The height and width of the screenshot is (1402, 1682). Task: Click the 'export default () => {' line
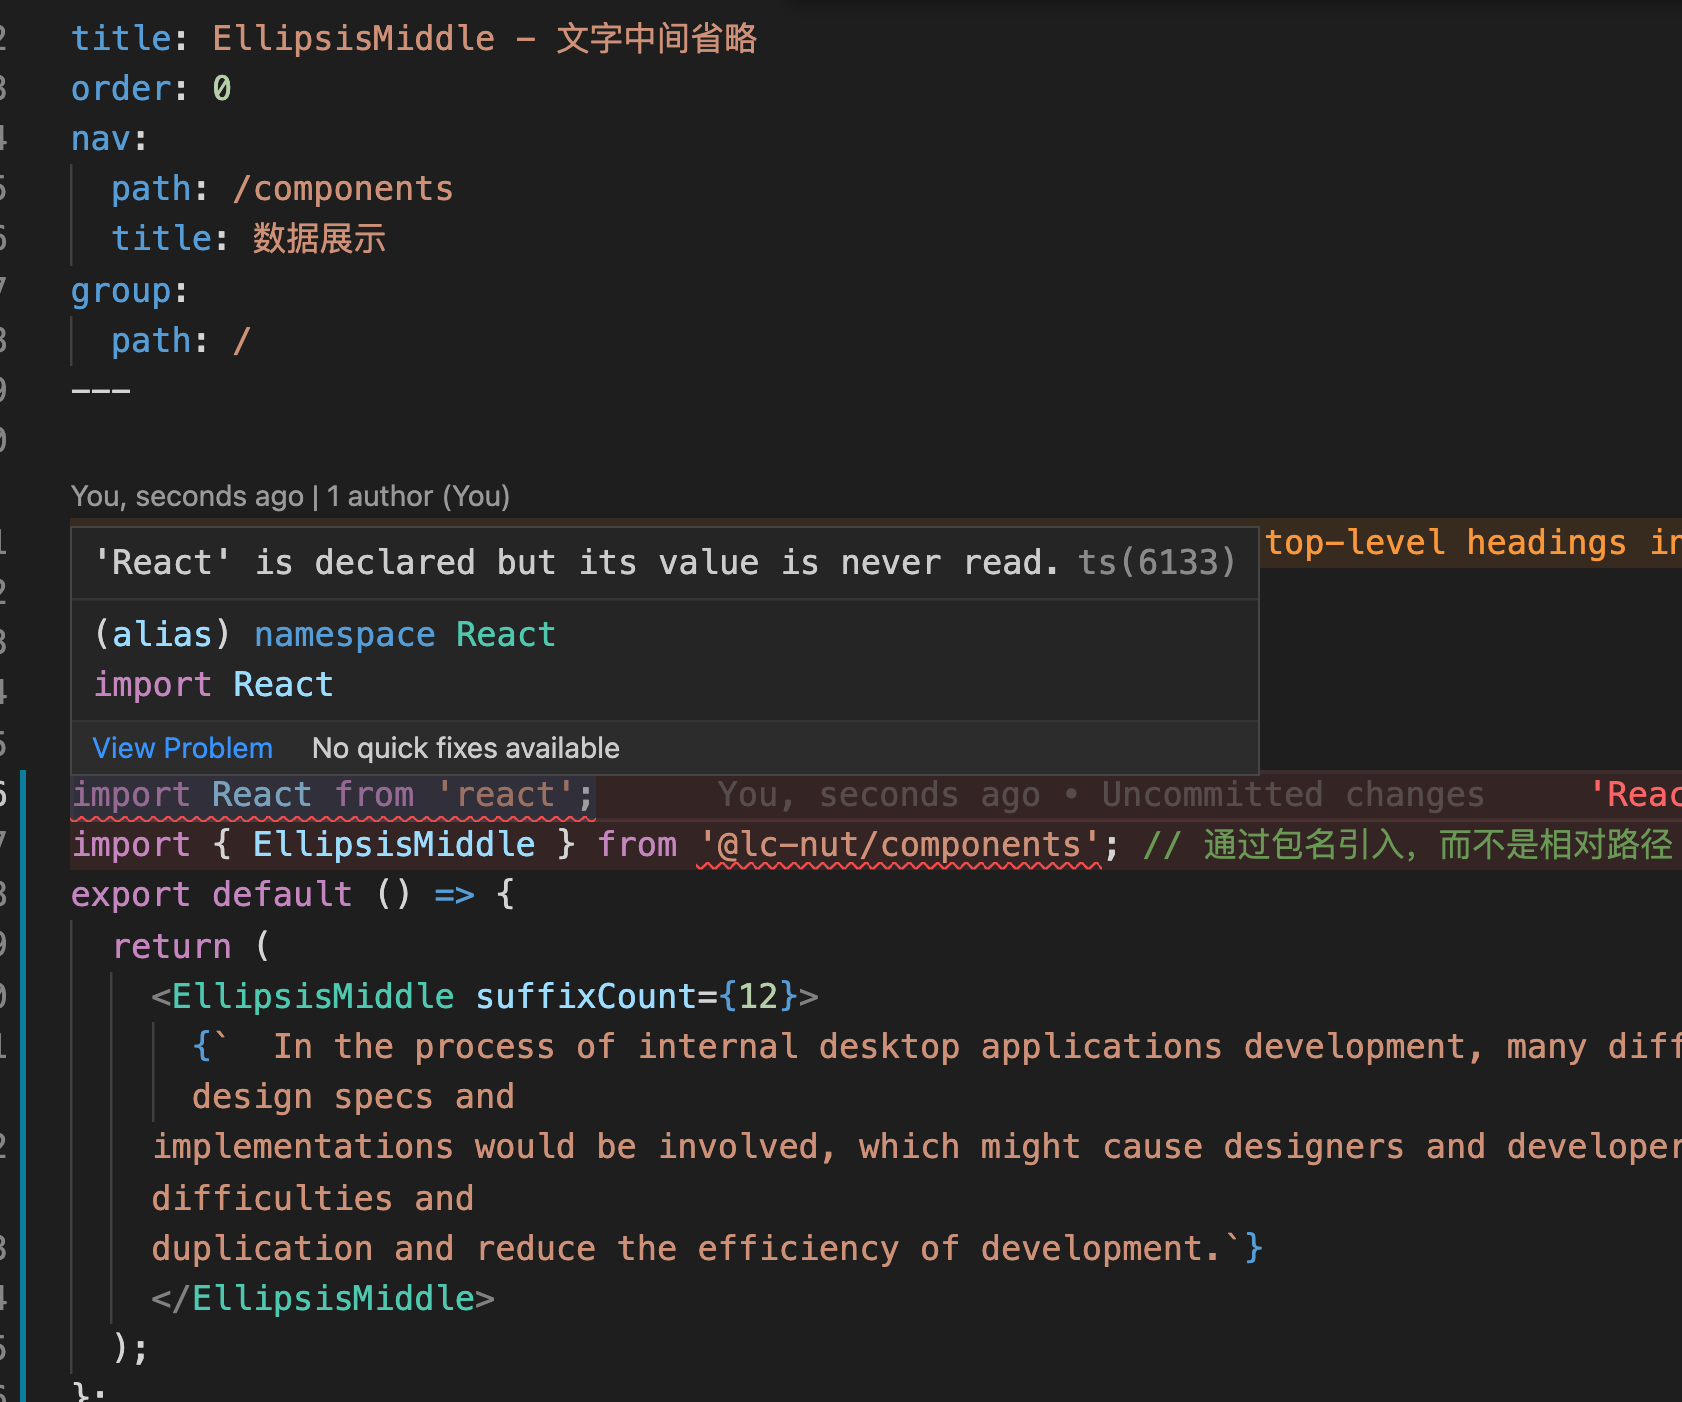293,894
